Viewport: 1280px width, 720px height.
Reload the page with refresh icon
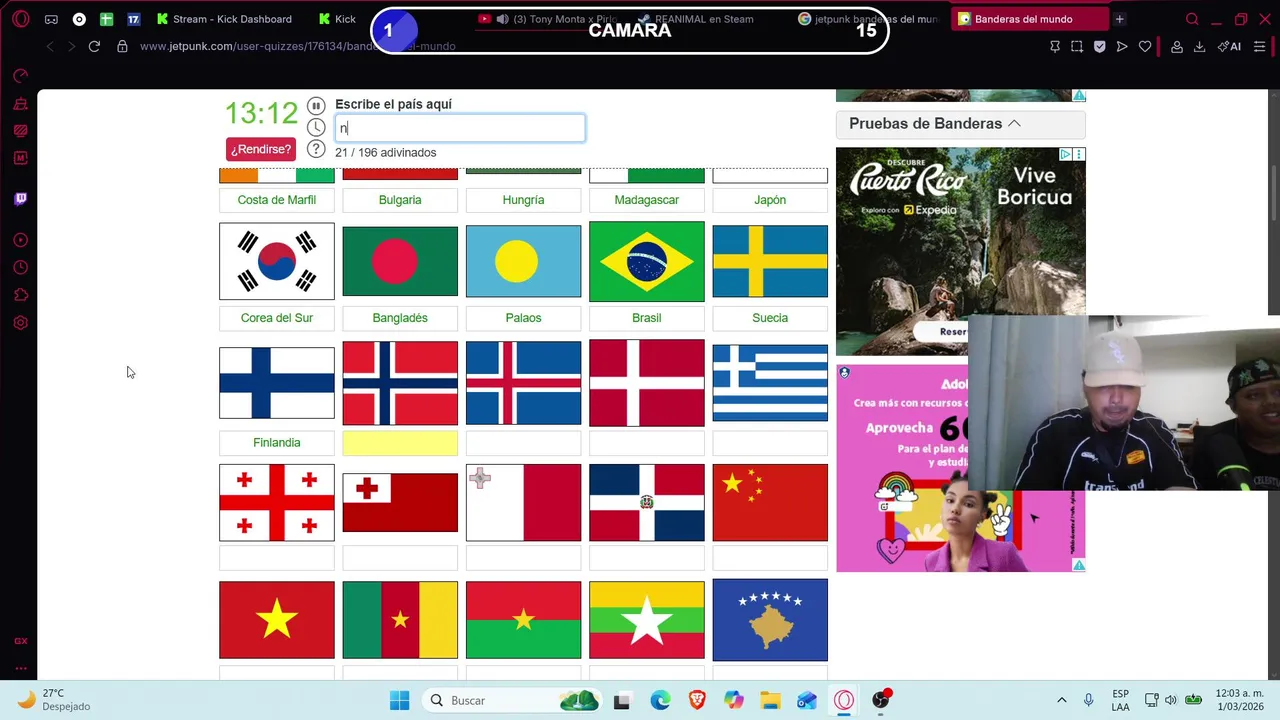94,46
